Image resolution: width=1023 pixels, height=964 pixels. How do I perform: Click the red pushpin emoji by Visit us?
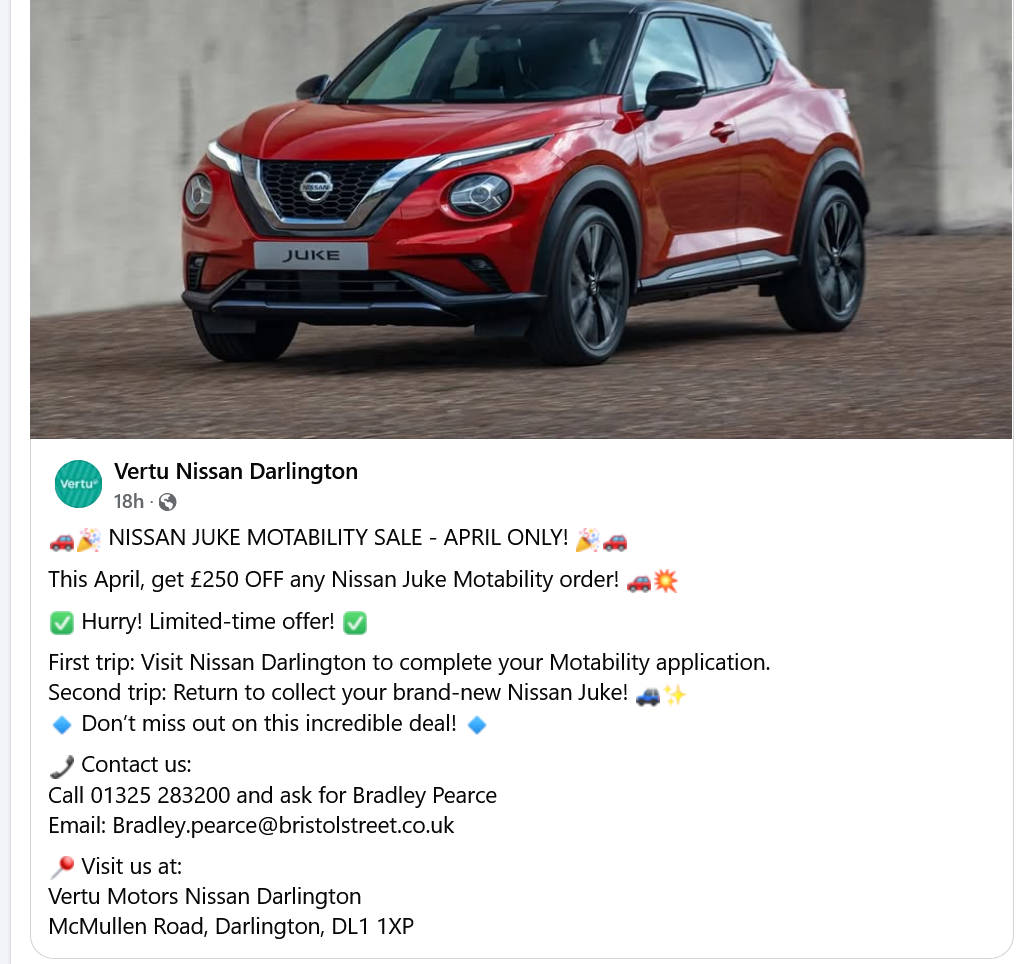pos(62,867)
